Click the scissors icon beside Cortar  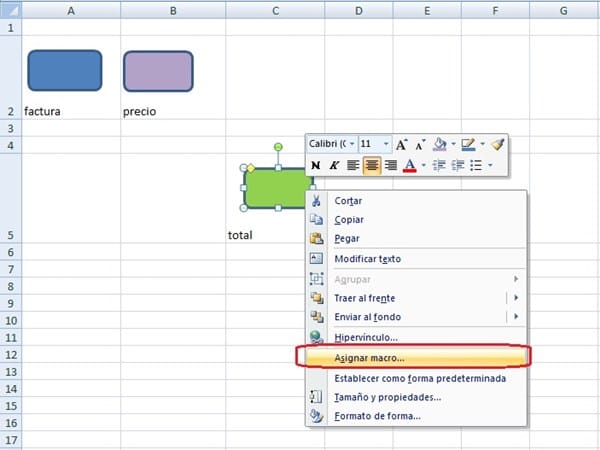(x=316, y=201)
